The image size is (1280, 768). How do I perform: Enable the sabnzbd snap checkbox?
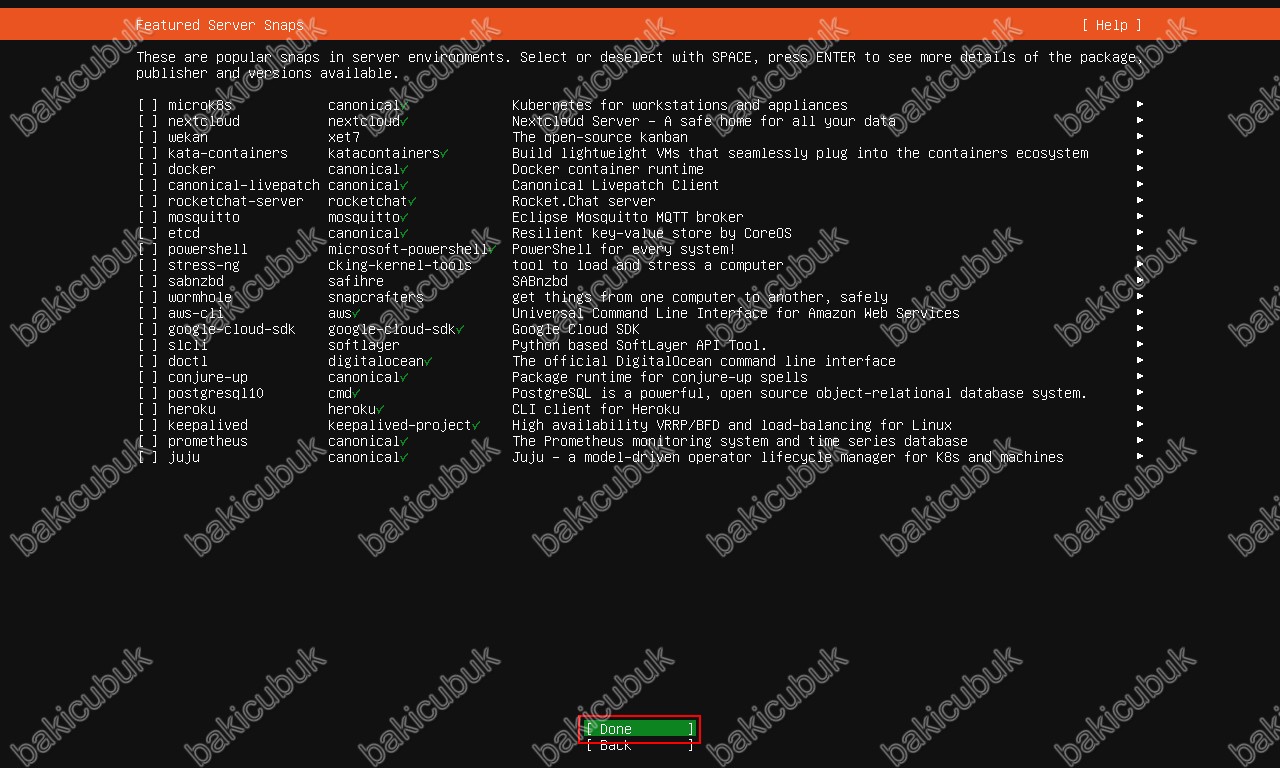[x=148, y=281]
